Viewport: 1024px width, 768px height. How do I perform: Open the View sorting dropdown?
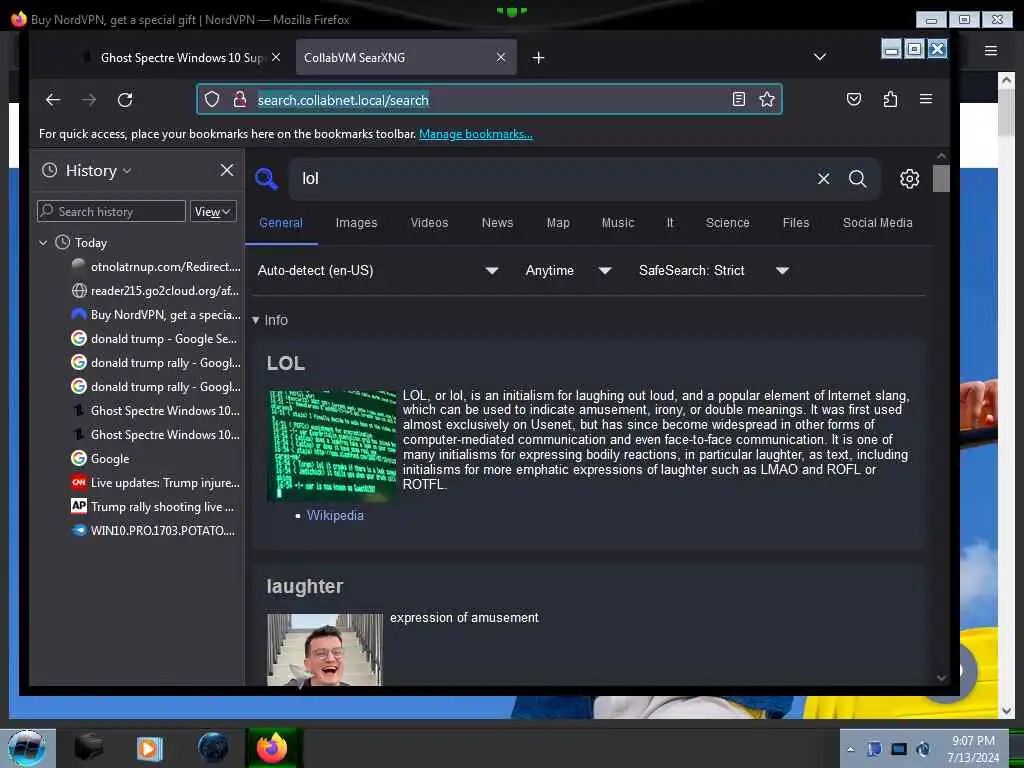[213, 212]
